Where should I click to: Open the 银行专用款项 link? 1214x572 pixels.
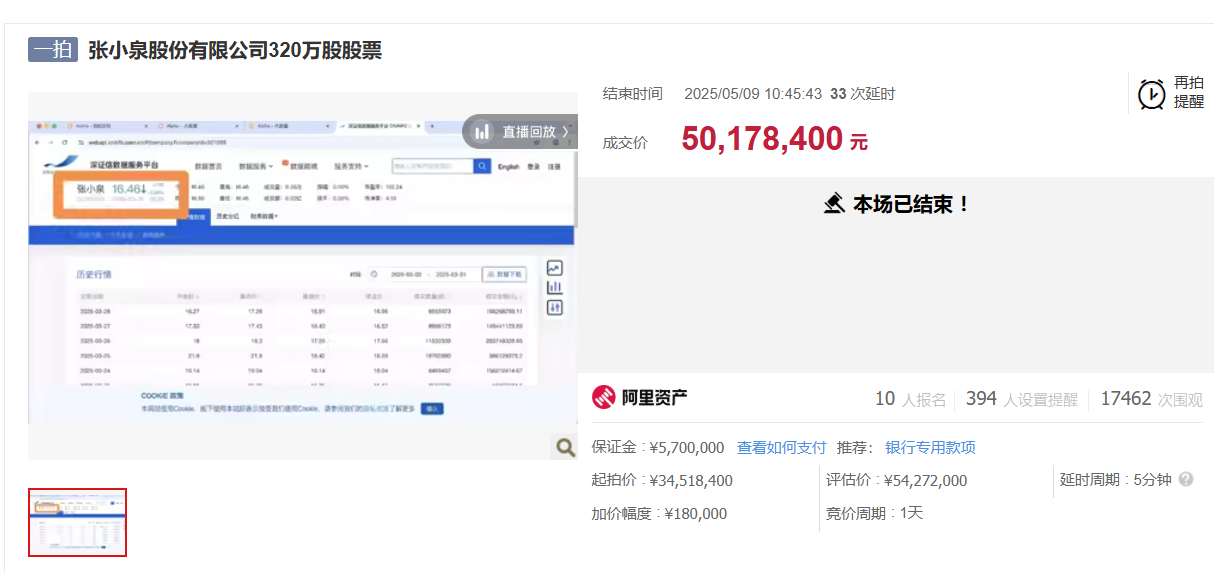tap(930, 447)
